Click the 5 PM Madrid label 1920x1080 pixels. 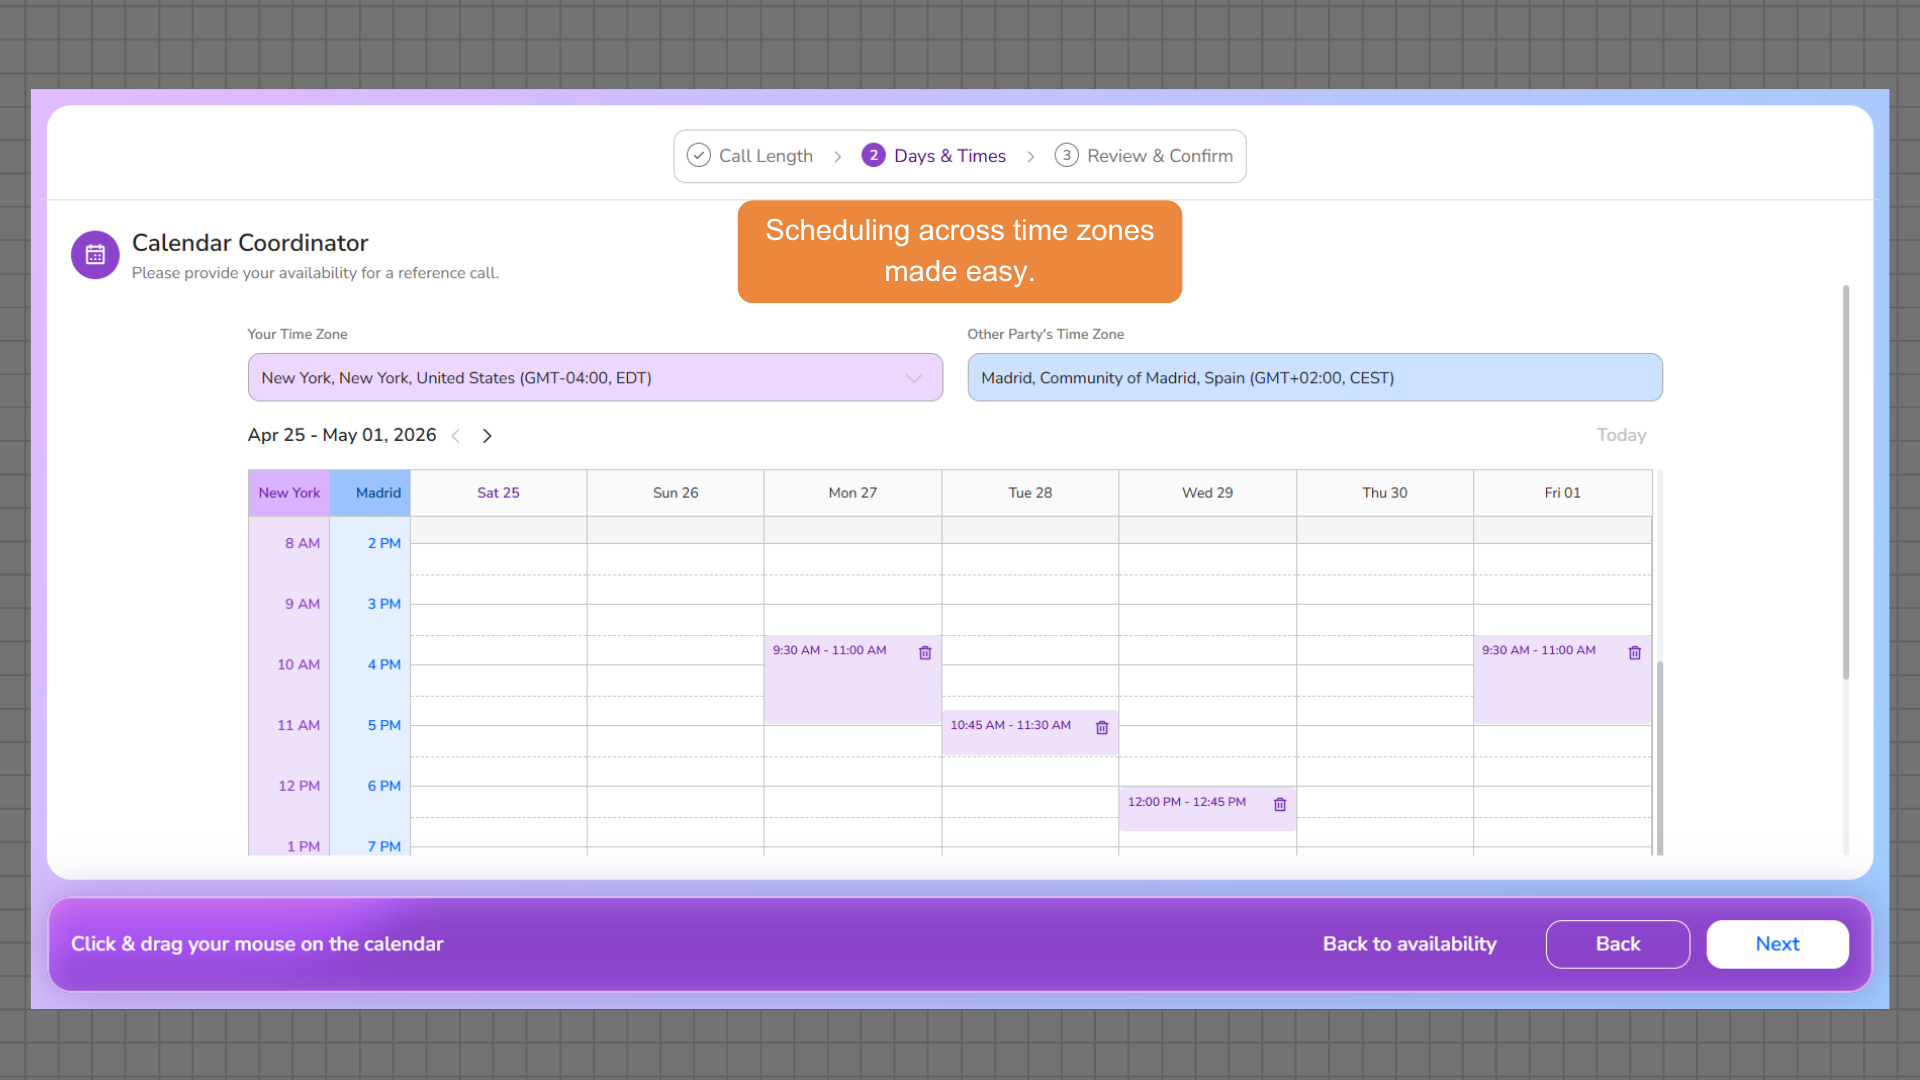[384, 726]
